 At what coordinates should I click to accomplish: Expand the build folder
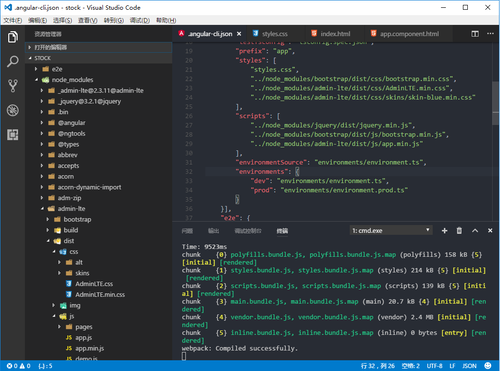[99, 230]
